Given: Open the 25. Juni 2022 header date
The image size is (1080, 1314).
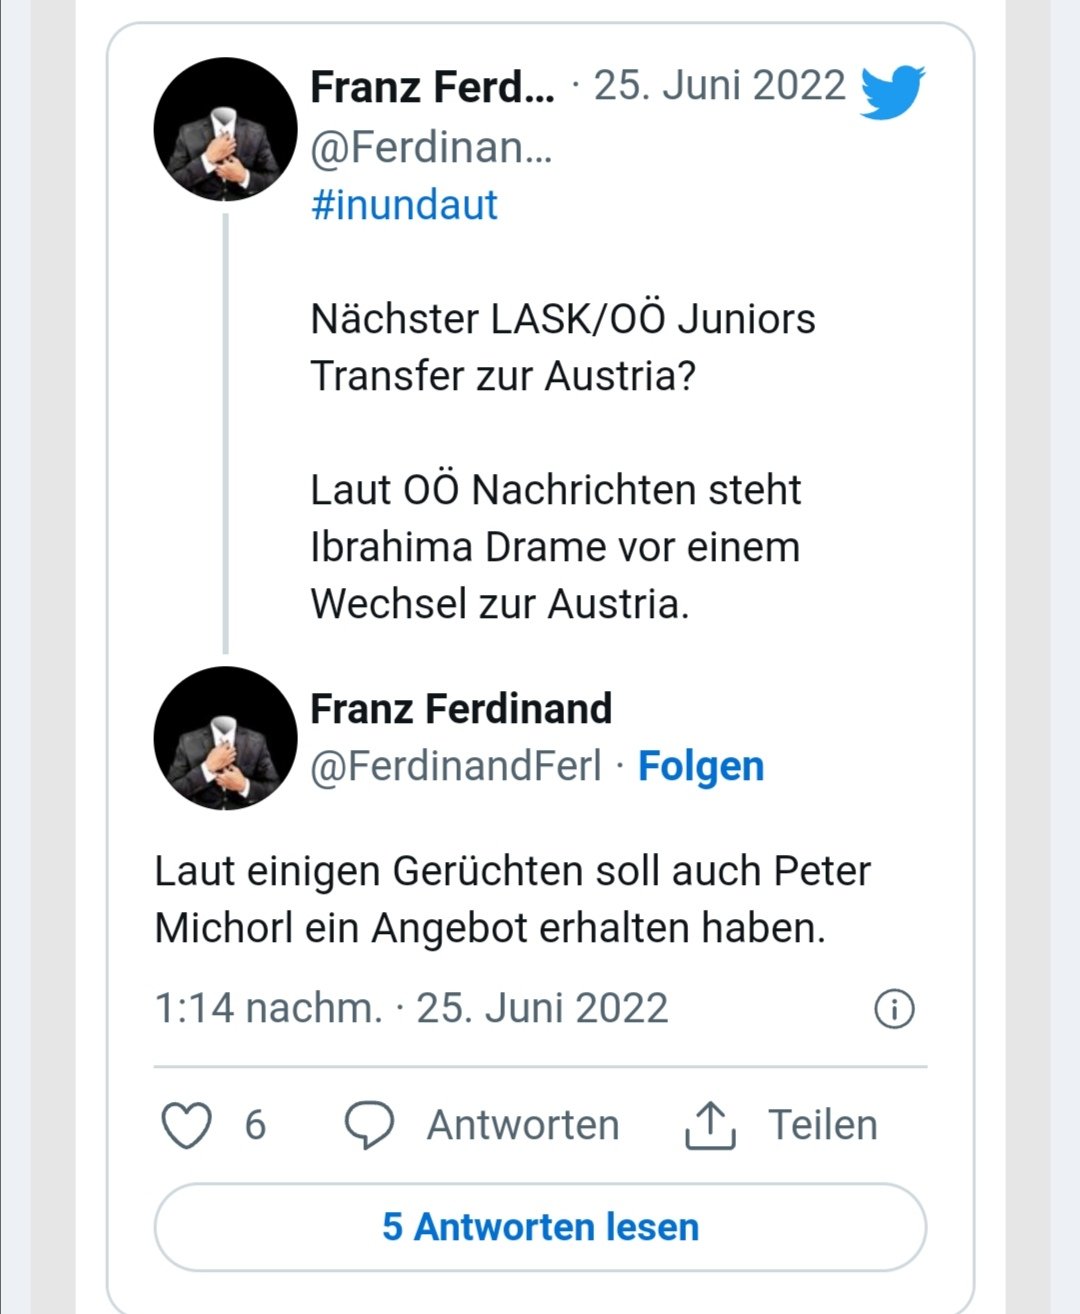Looking at the screenshot, I should (x=720, y=86).
